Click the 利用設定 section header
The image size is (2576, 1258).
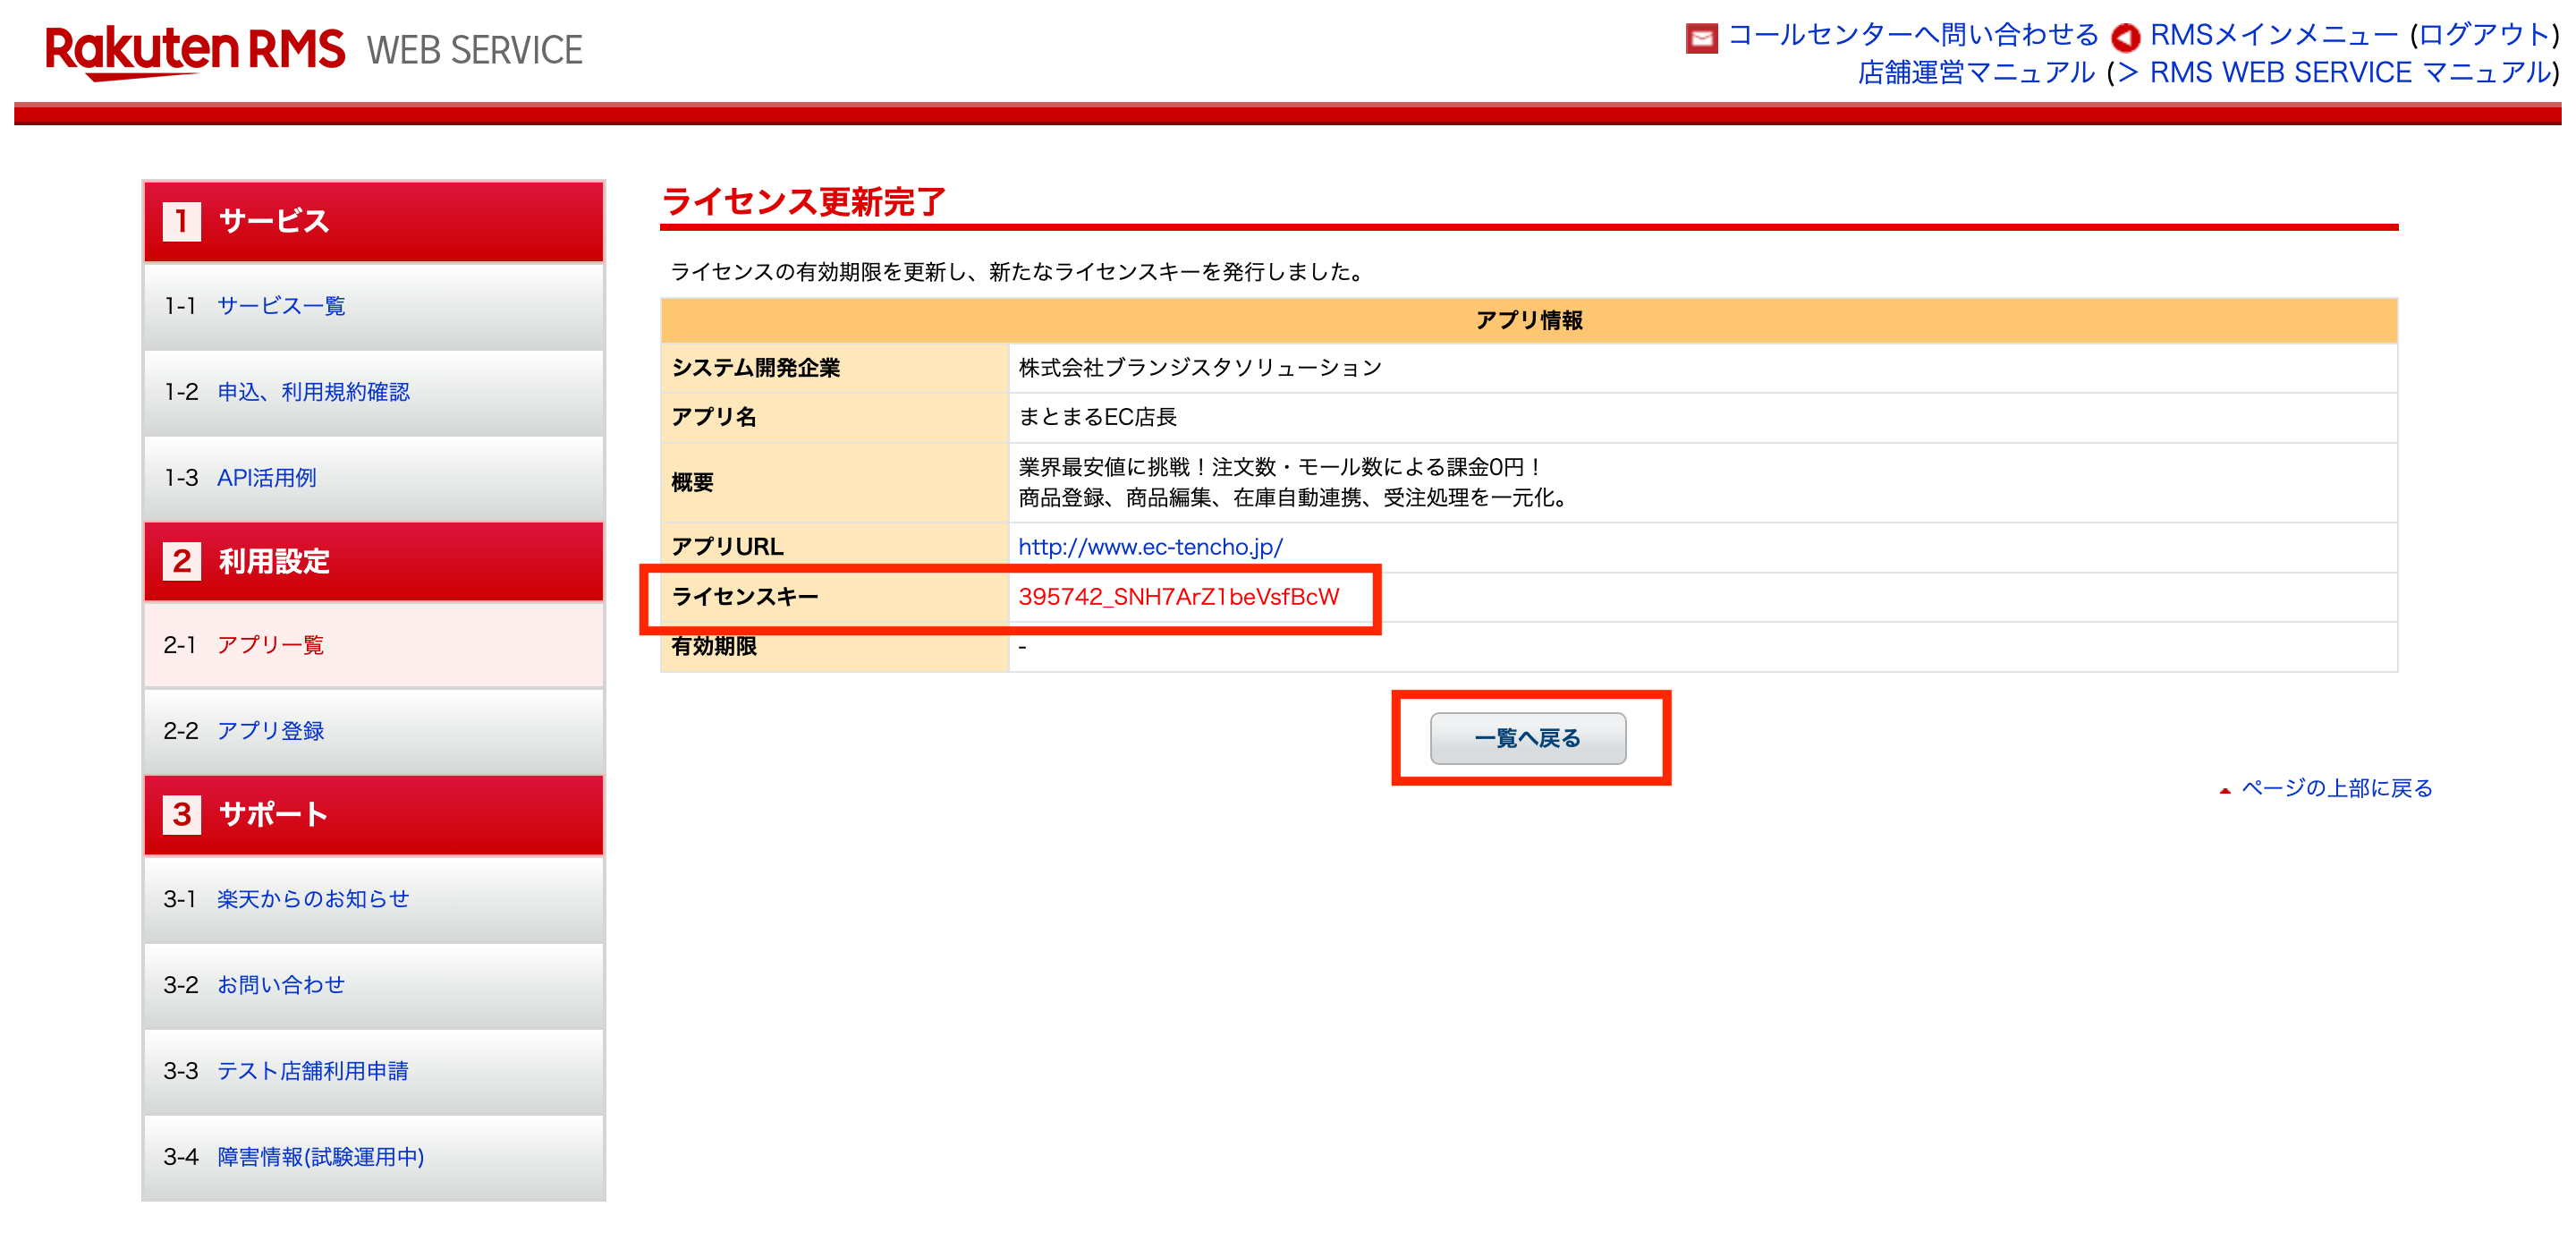click(x=374, y=561)
